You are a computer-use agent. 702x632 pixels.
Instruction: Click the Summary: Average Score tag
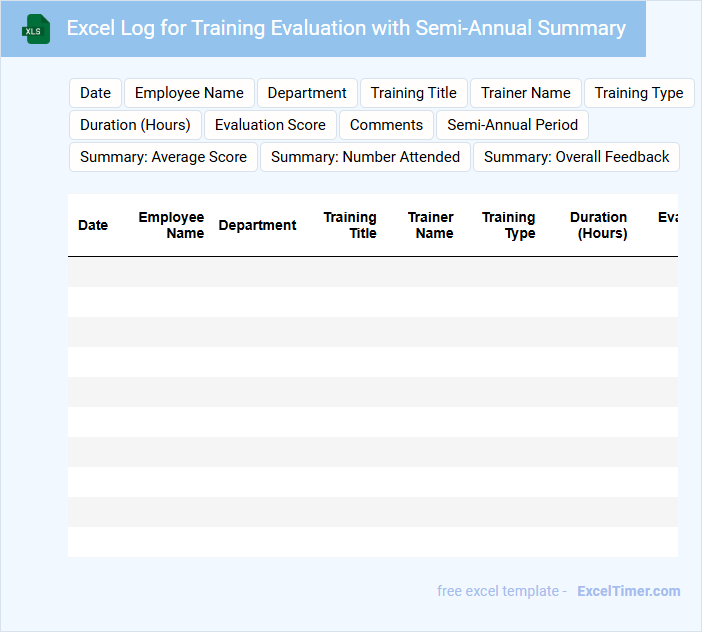pyautogui.click(x=163, y=157)
